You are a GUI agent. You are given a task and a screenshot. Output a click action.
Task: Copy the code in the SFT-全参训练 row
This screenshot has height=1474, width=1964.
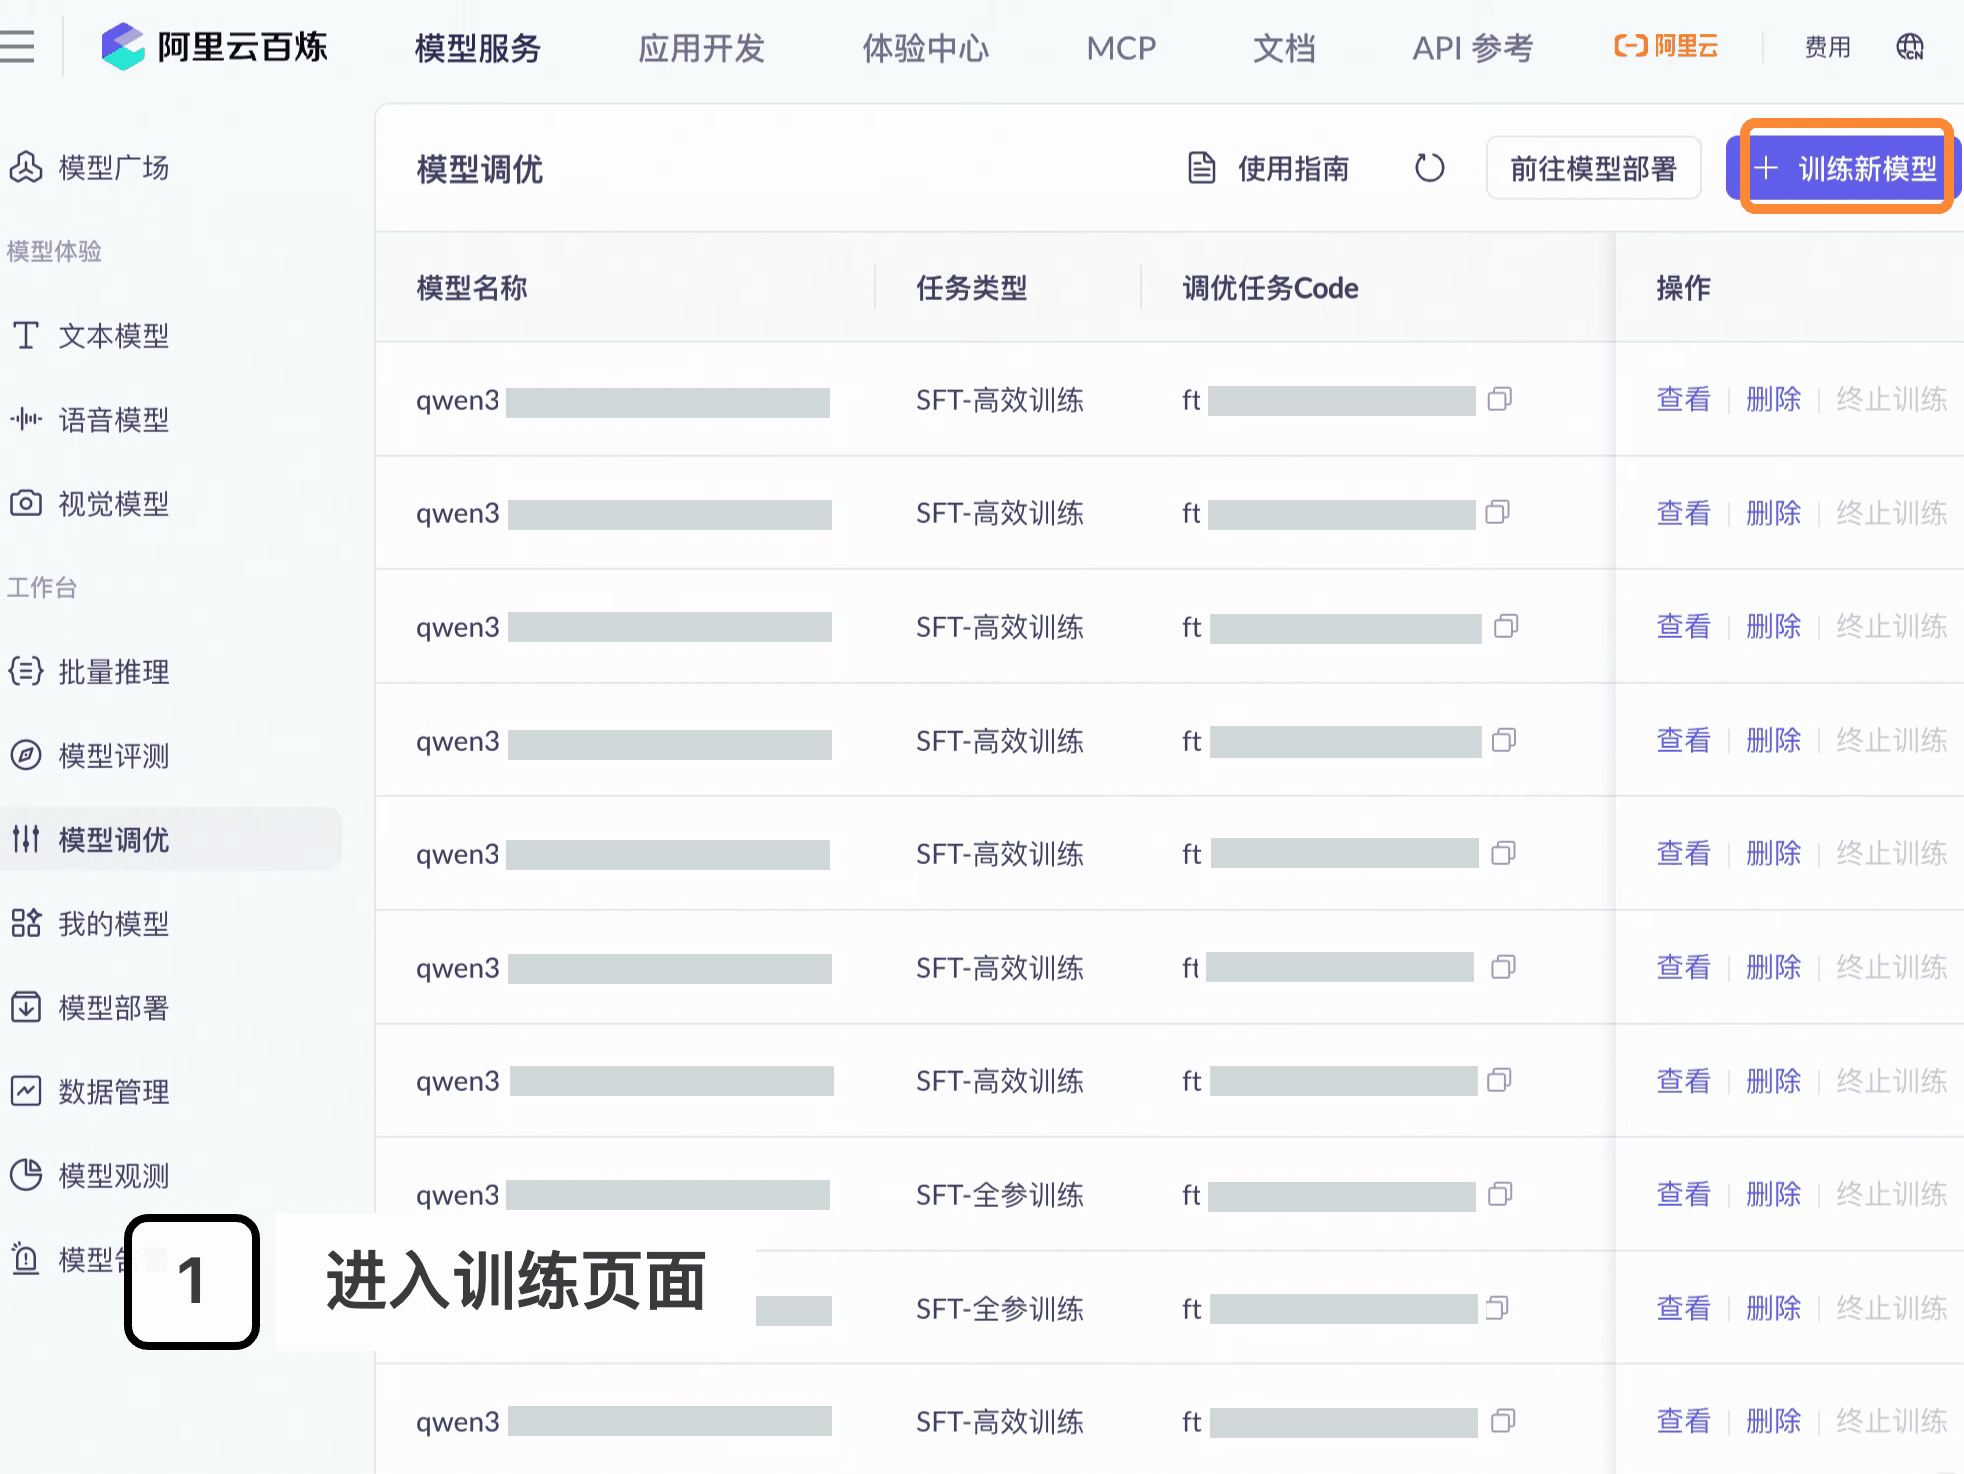[1499, 1194]
